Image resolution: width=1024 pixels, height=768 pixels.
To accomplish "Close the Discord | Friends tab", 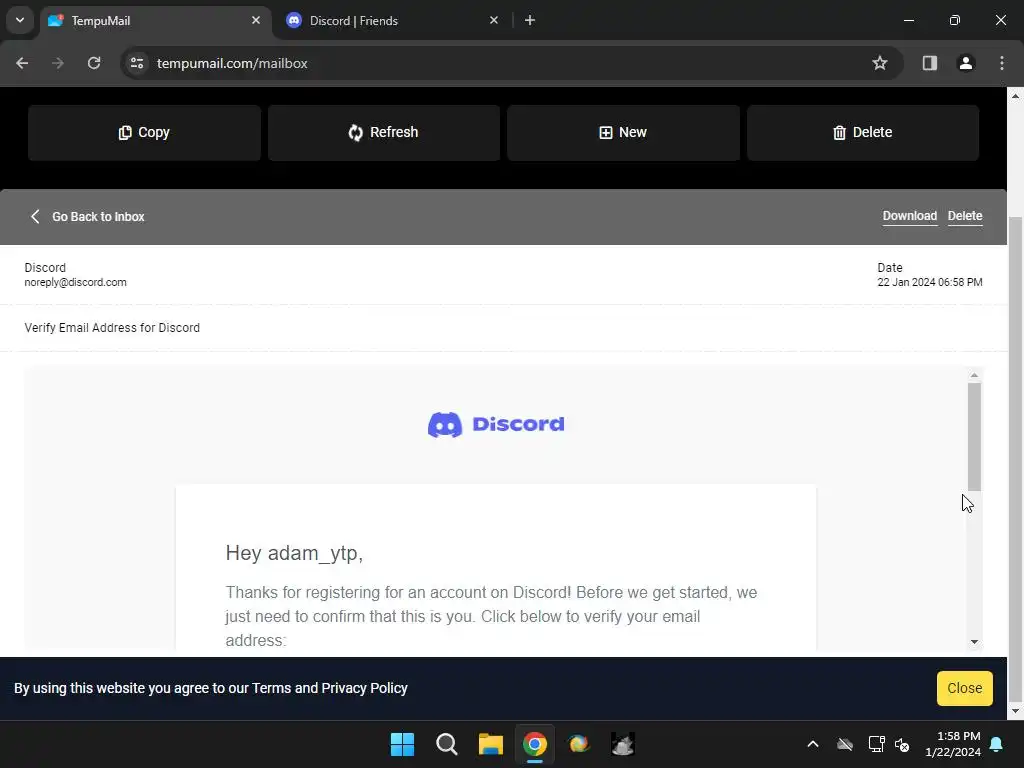I will pyautogui.click(x=494, y=21).
